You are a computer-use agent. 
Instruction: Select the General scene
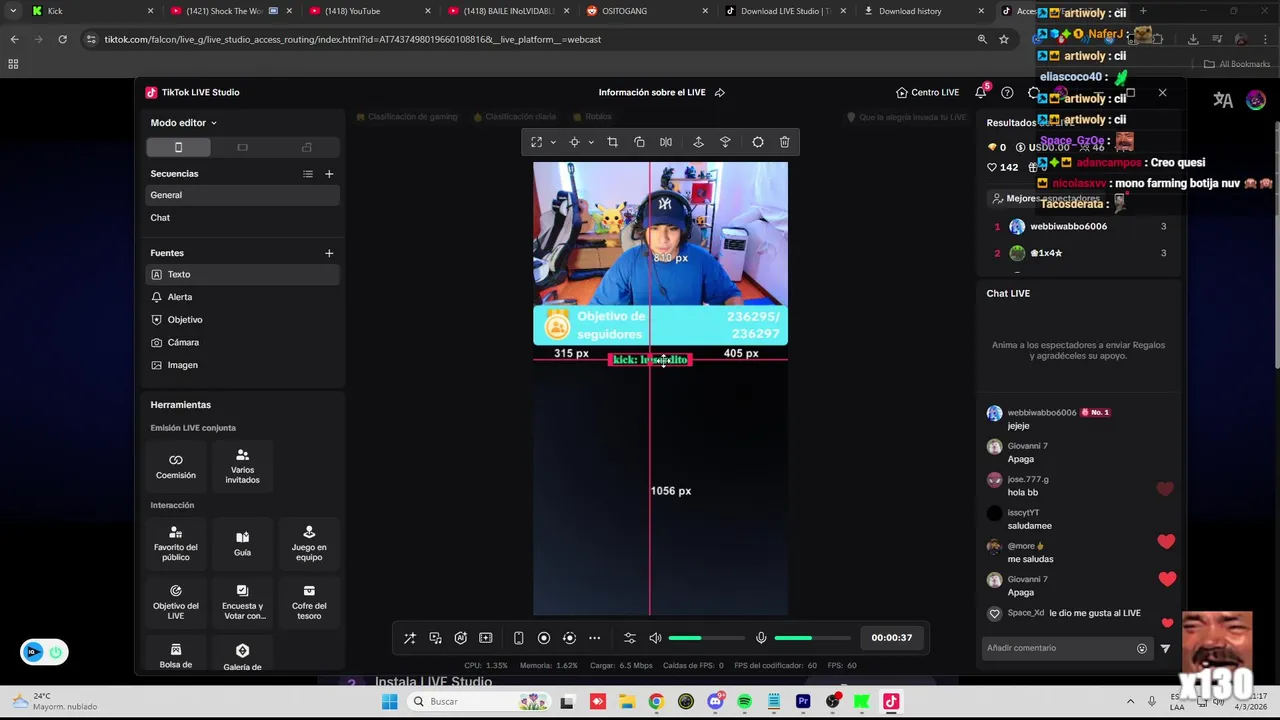click(243, 195)
